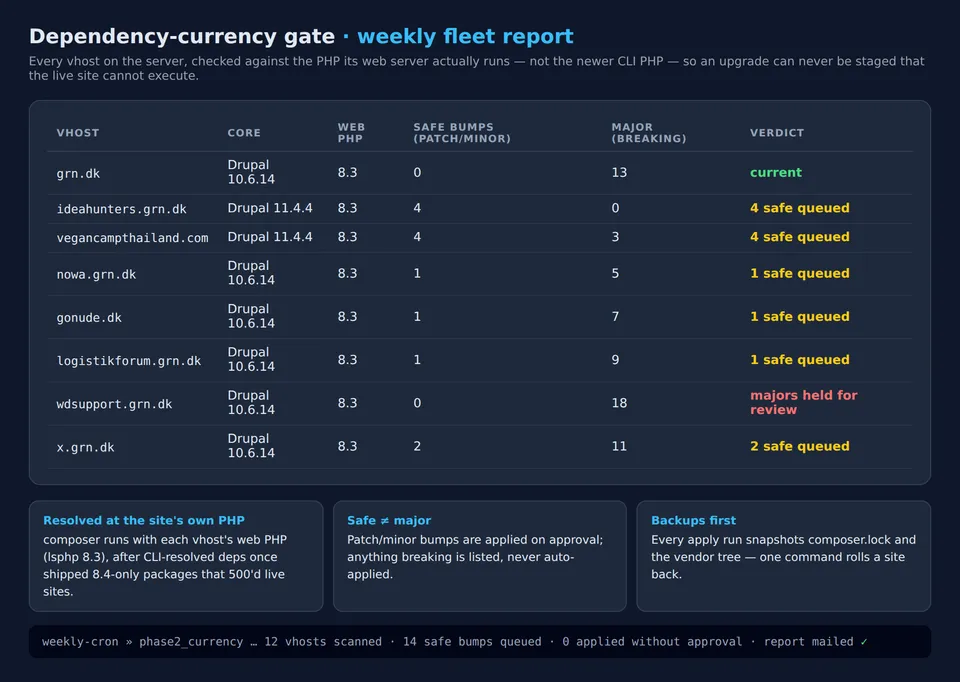960x682 pixels.
Task: Select the nowa.grn.dk vhost cell
Action: [96, 274]
